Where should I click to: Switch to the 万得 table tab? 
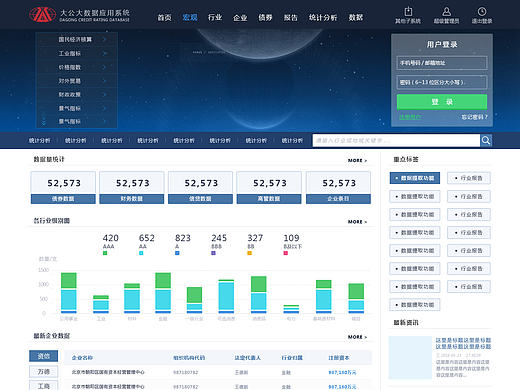click(x=43, y=371)
